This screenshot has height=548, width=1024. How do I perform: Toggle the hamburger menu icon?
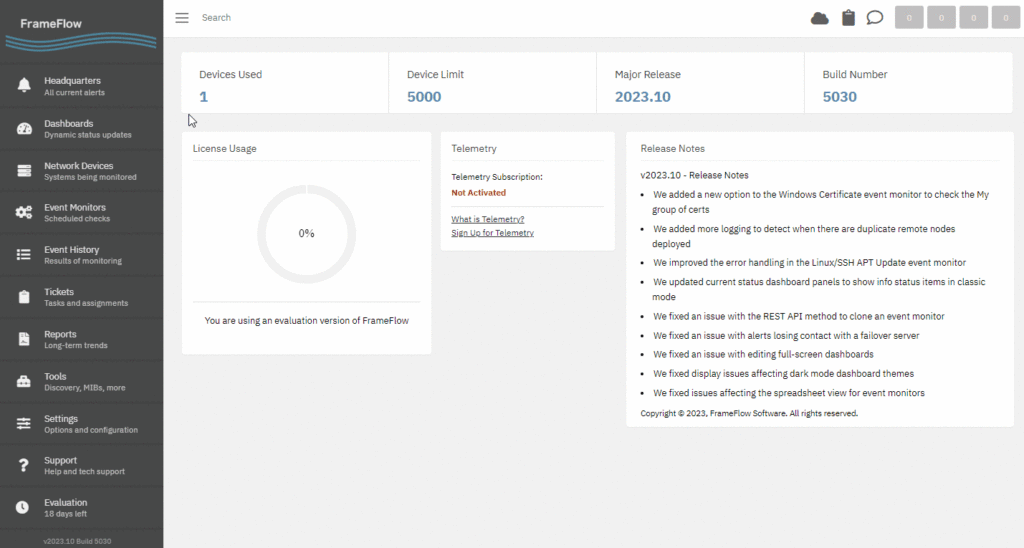[182, 18]
